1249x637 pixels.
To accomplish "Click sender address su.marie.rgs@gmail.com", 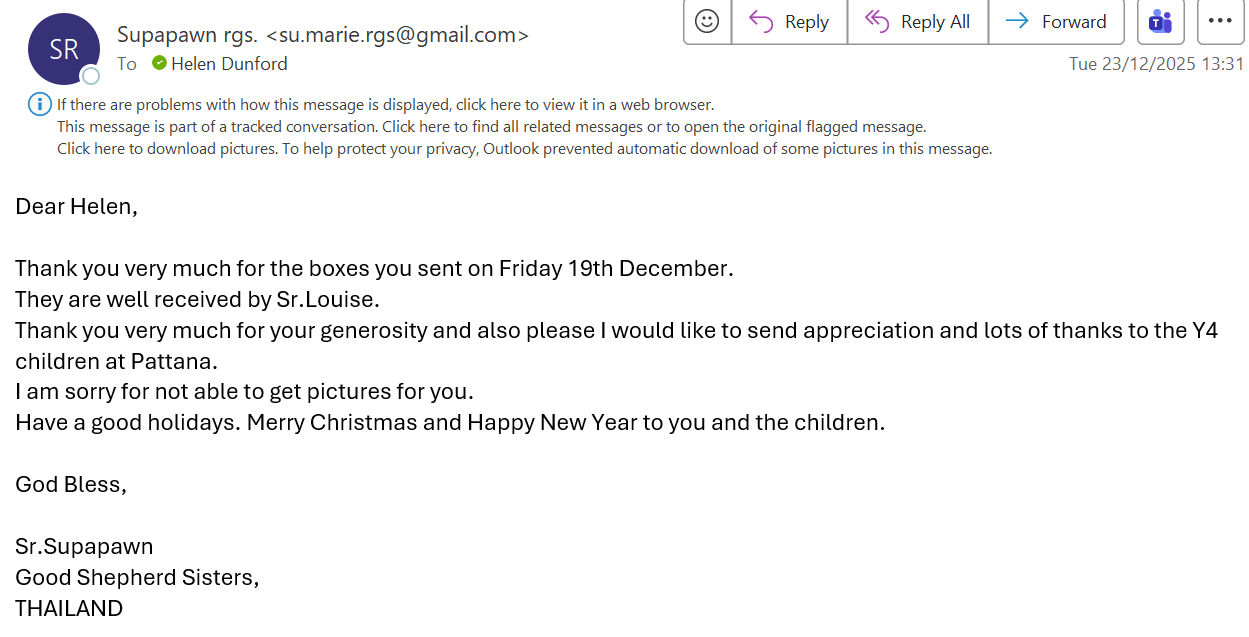I will (397, 35).
